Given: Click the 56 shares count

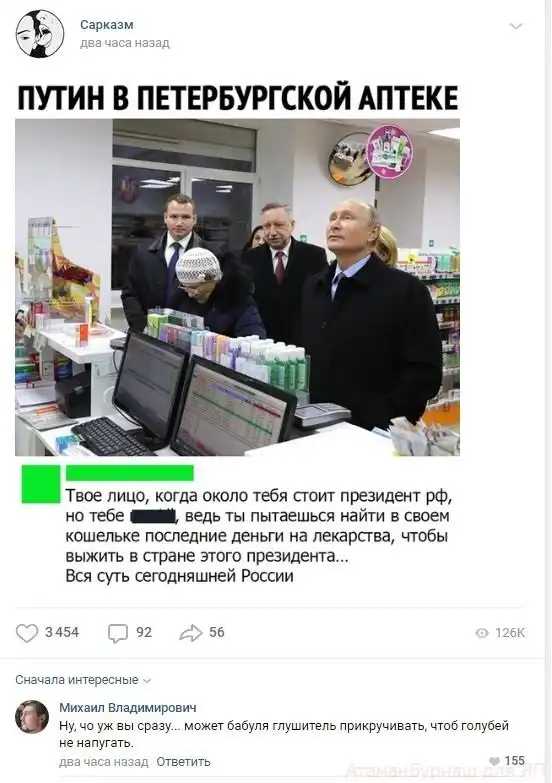Looking at the screenshot, I should (x=217, y=632).
